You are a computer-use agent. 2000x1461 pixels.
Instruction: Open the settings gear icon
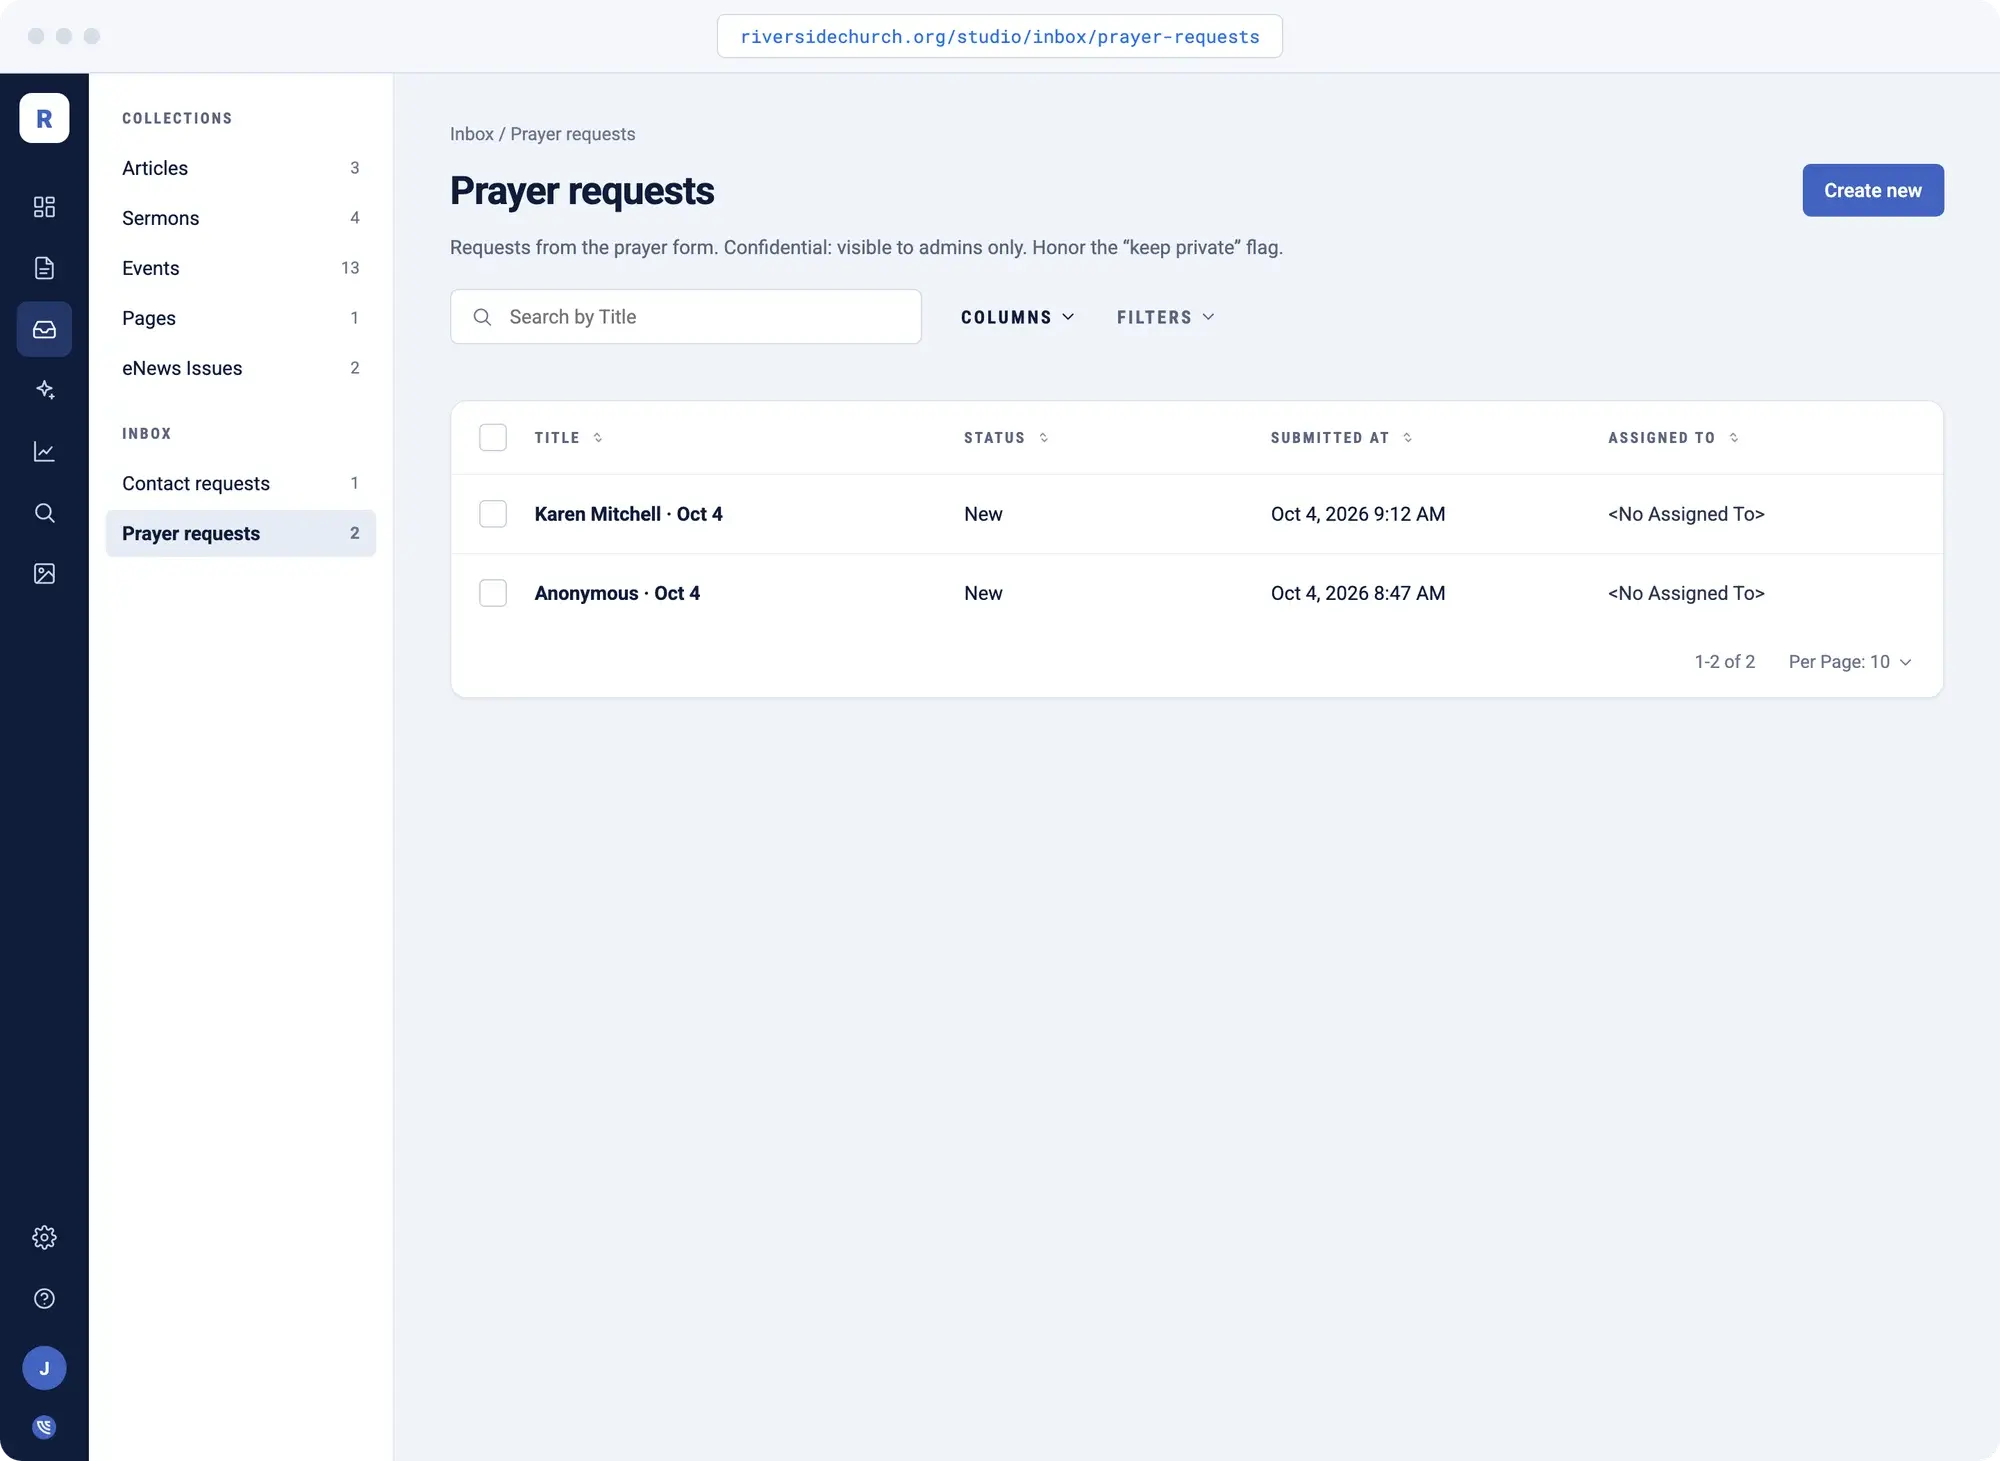pos(44,1238)
